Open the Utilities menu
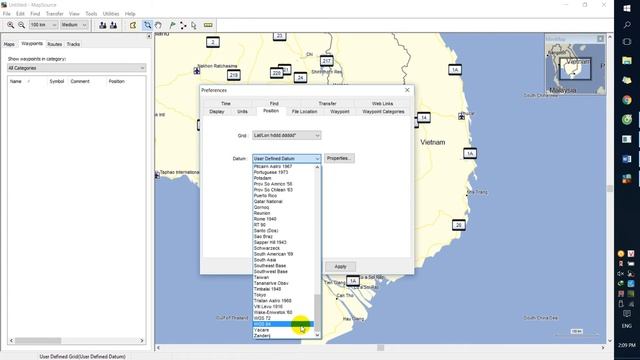640x360 pixels. tap(111, 13)
